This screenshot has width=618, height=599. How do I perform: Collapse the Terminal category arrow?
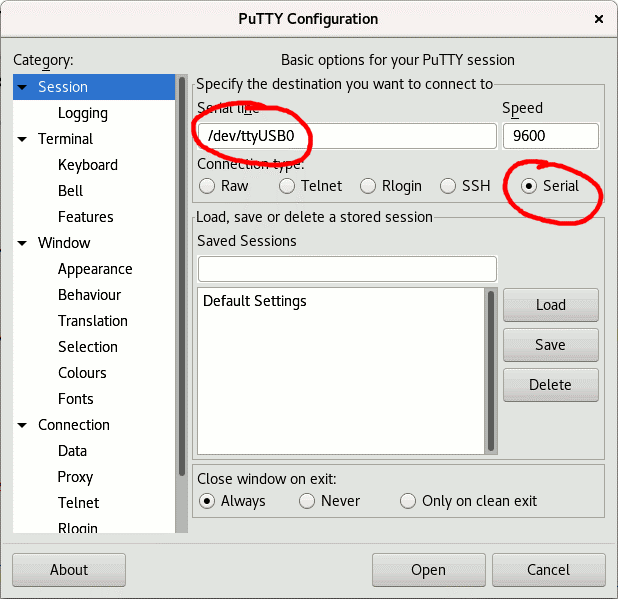(22, 139)
